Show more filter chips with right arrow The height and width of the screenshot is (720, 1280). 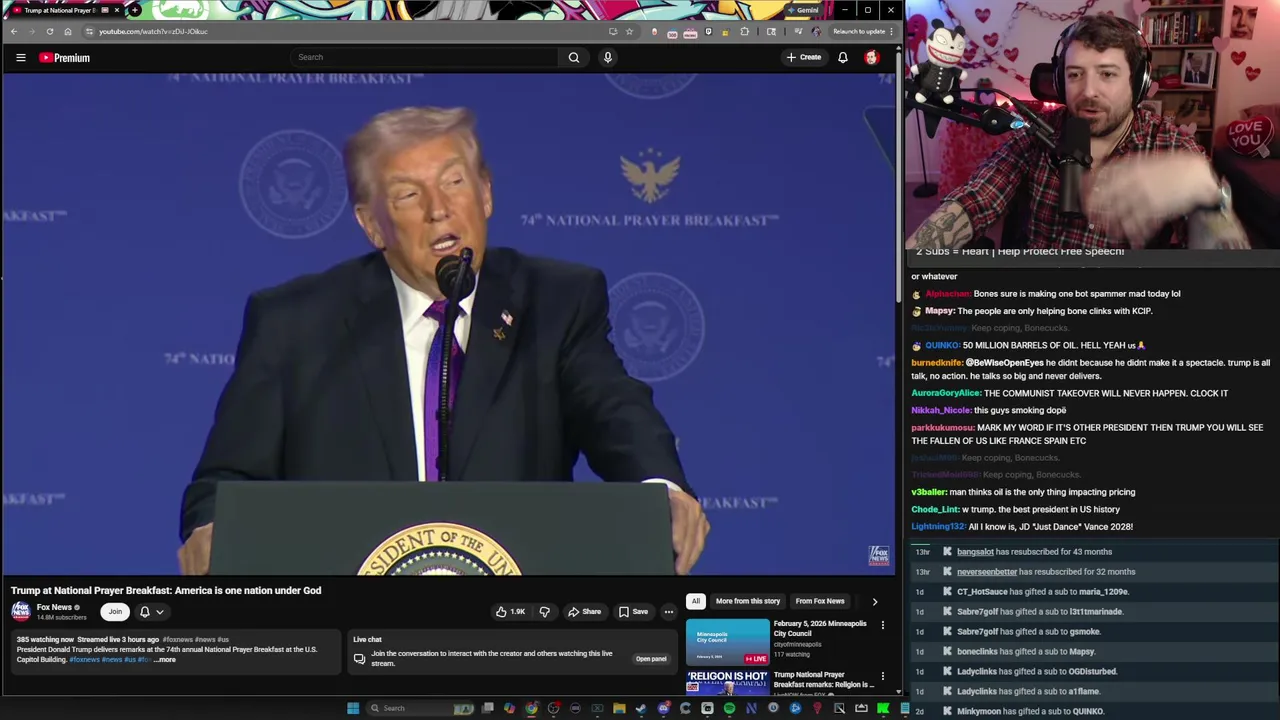(x=874, y=601)
